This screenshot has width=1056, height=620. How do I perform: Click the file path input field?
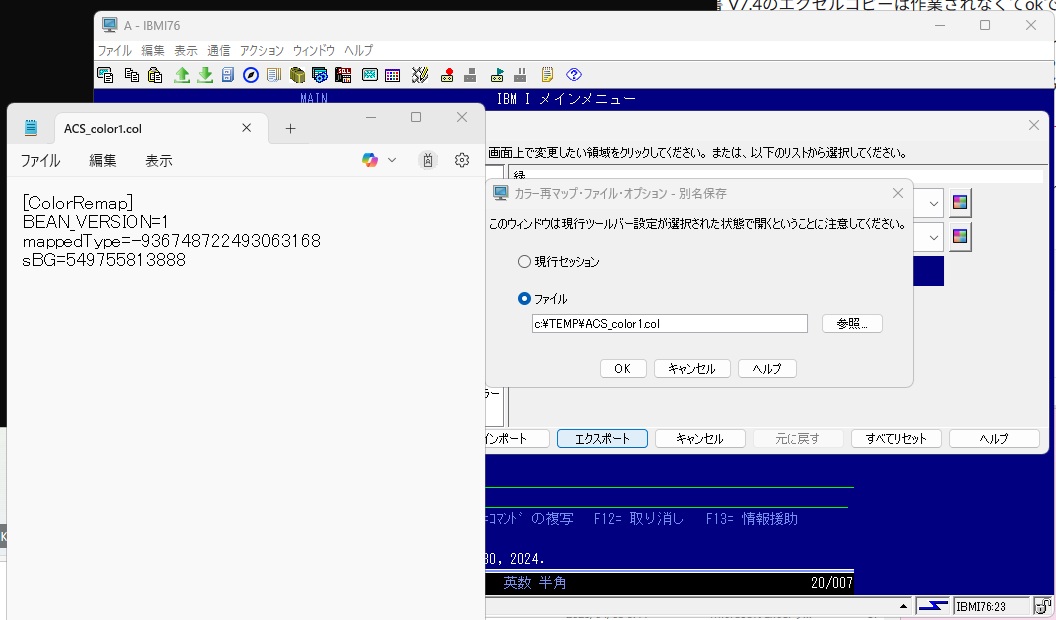(x=670, y=323)
